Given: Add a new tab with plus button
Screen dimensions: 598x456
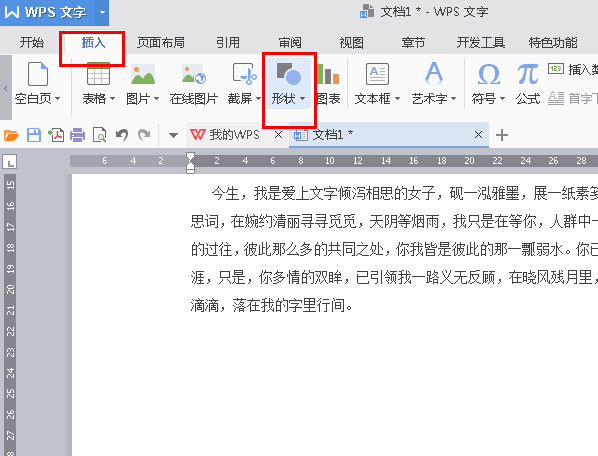Looking at the screenshot, I should pos(502,135).
